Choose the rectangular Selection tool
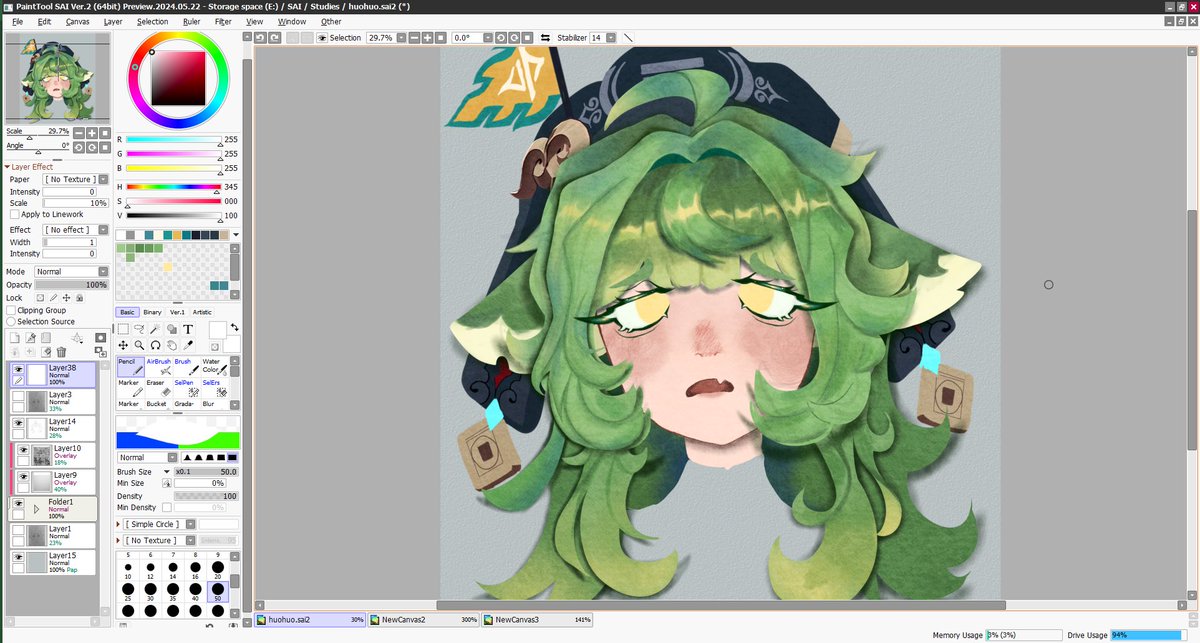This screenshot has width=1200, height=643. [123, 328]
